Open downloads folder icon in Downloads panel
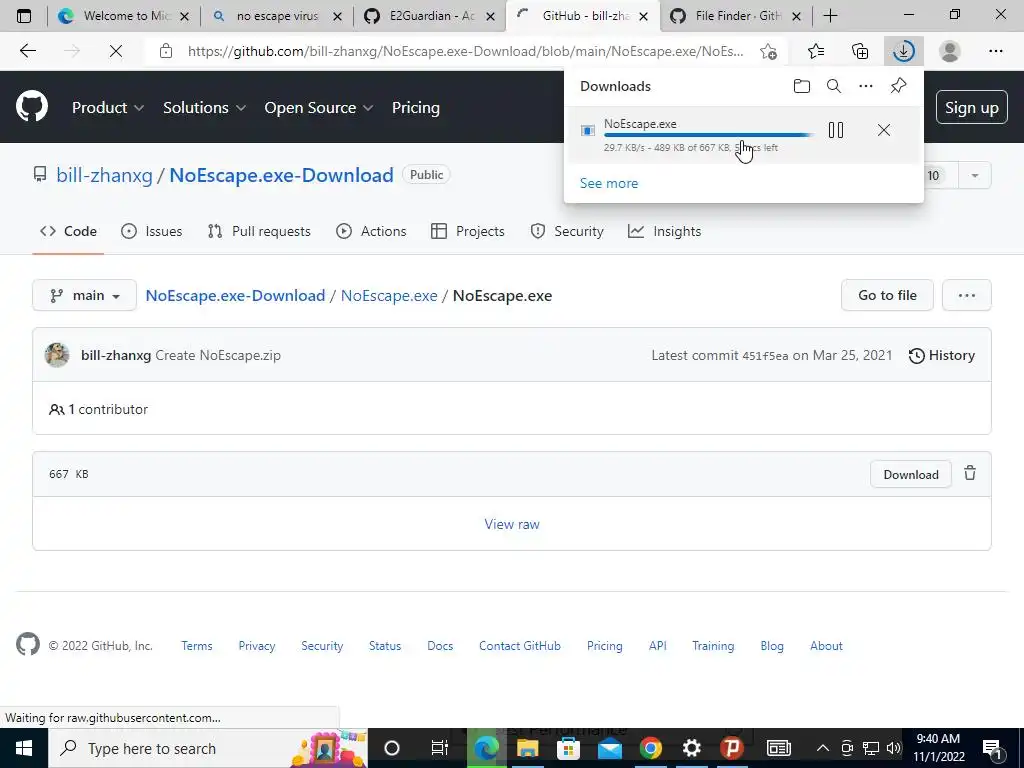 pyautogui.click(x=801, y=86)
